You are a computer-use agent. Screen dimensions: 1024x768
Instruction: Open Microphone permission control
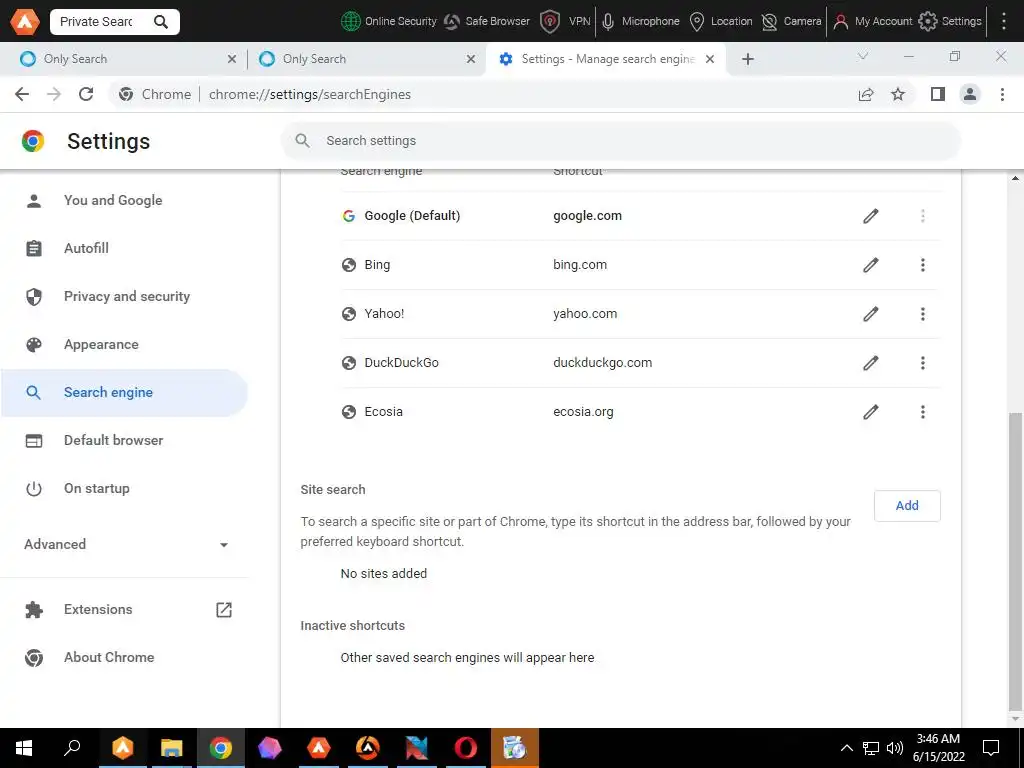coord(641,22)
